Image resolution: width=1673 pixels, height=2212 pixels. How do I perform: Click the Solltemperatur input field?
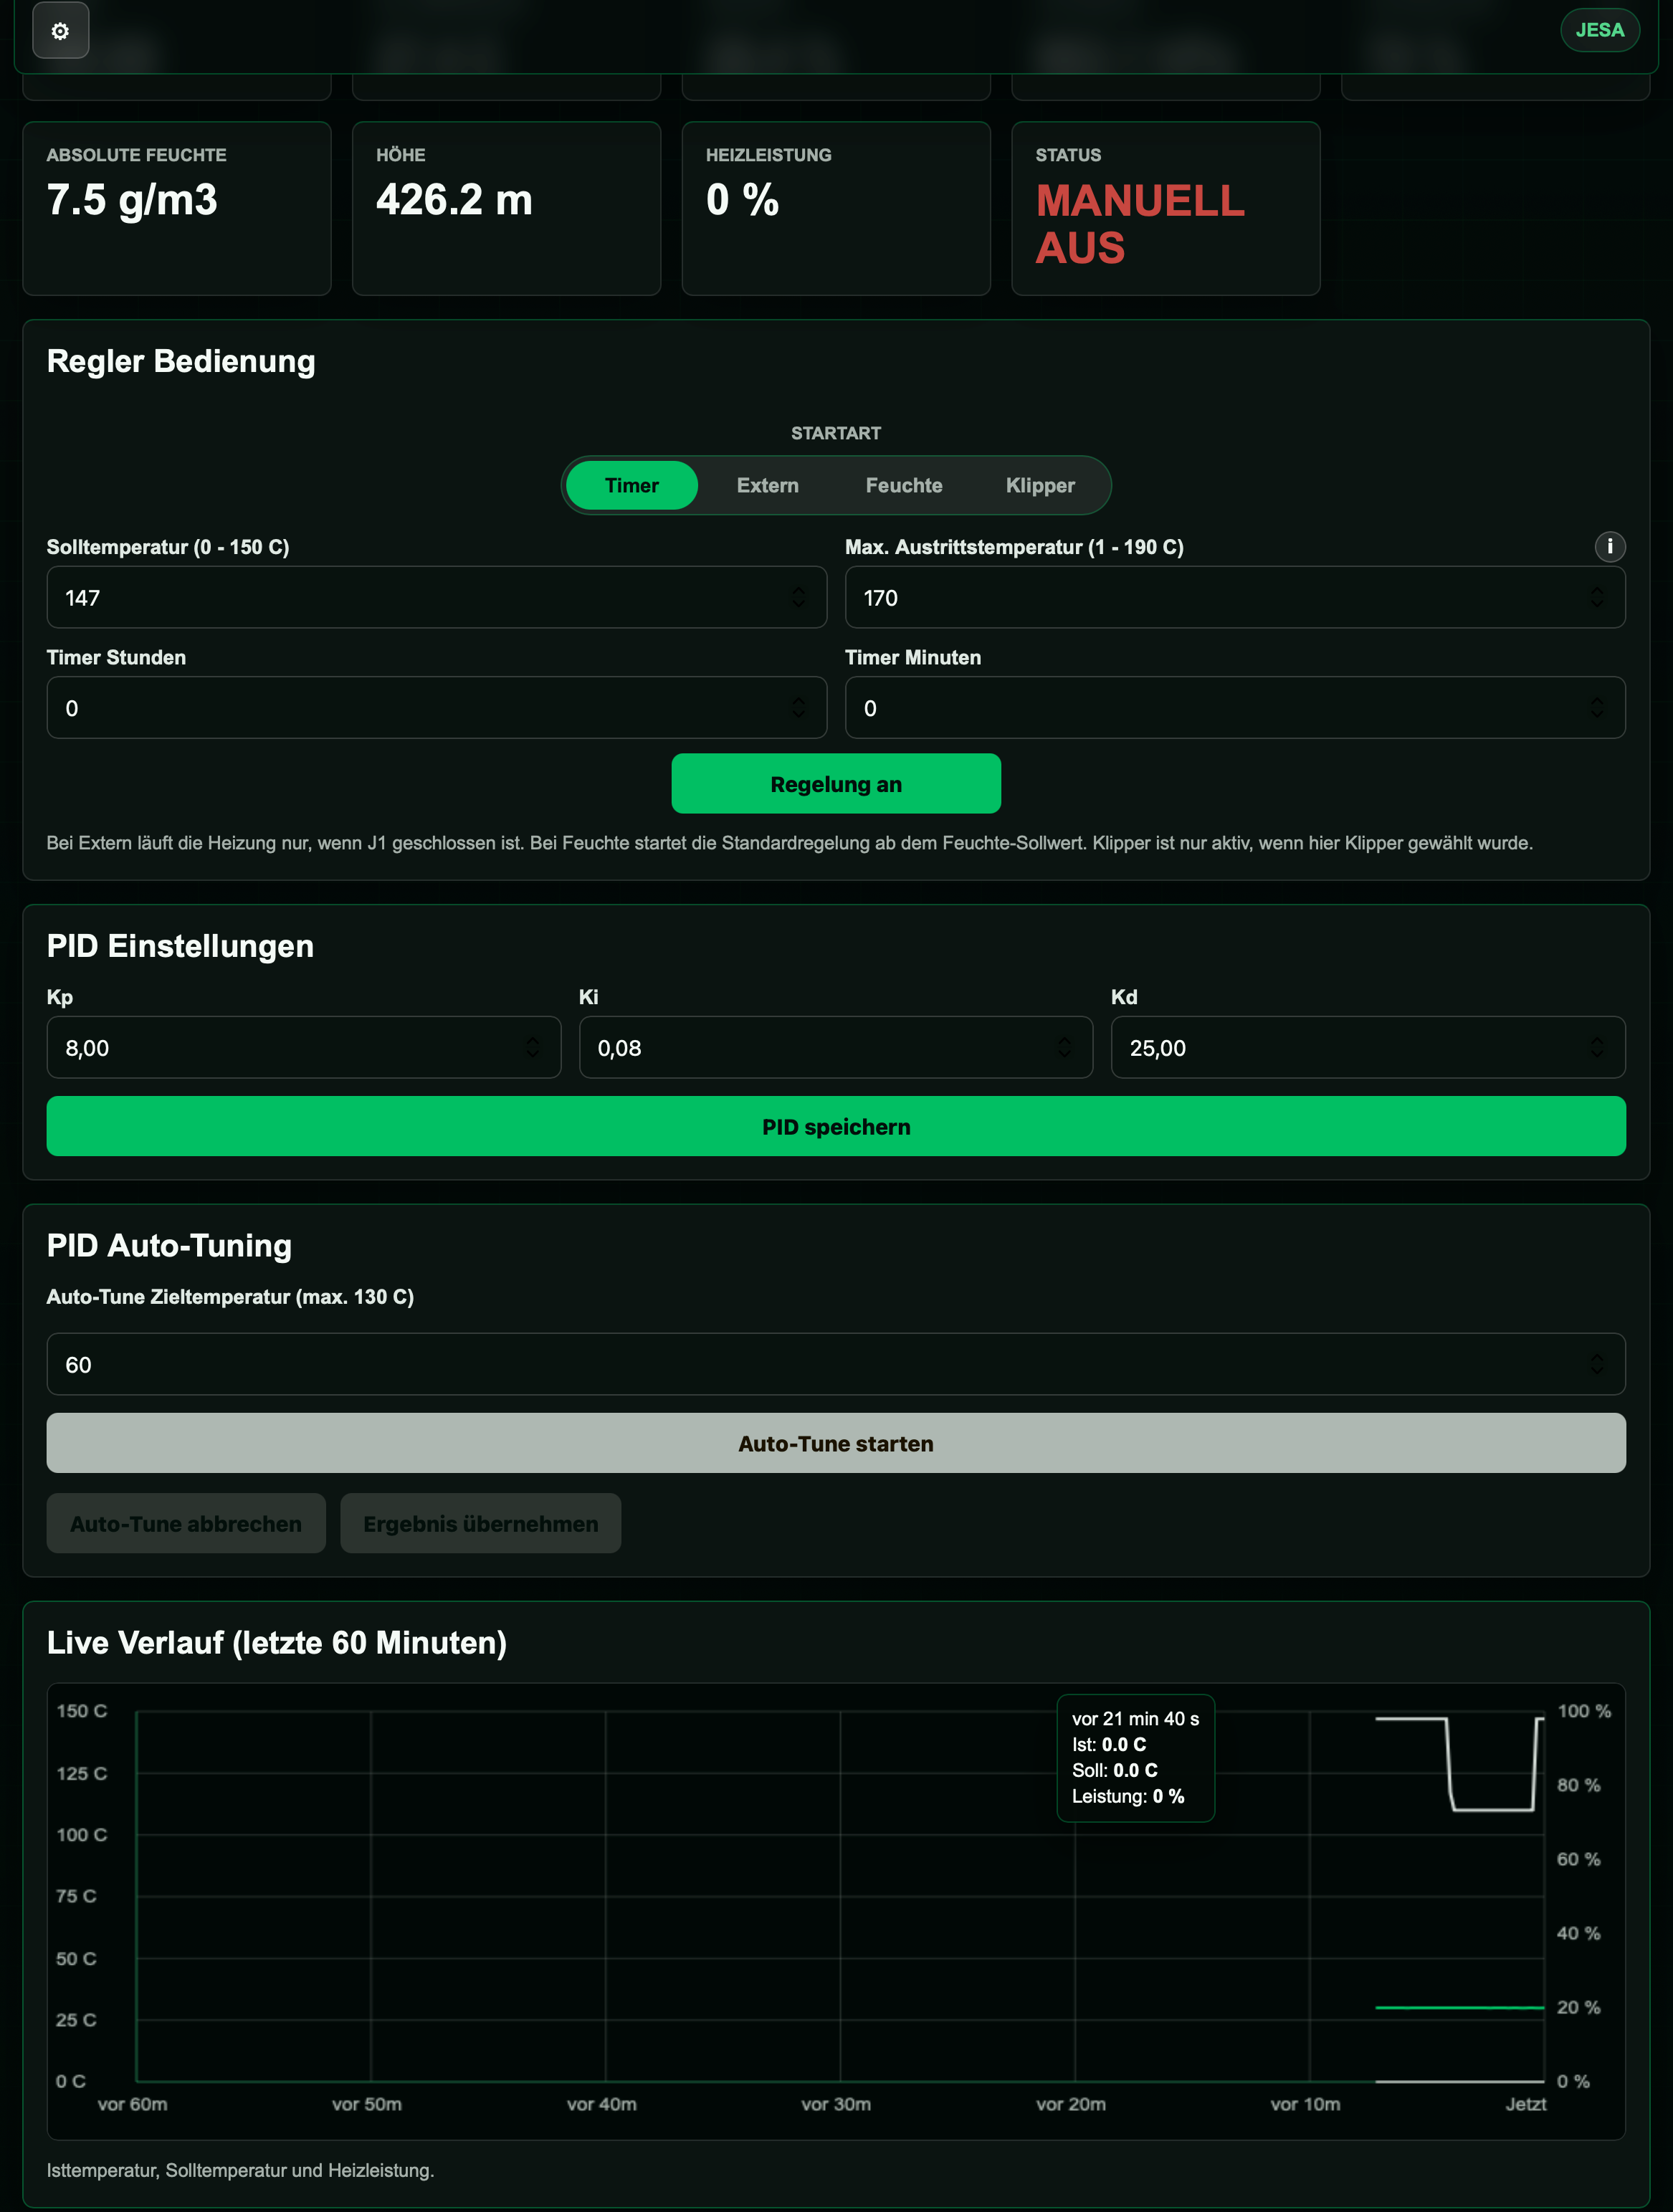click(x=436, y=597)
